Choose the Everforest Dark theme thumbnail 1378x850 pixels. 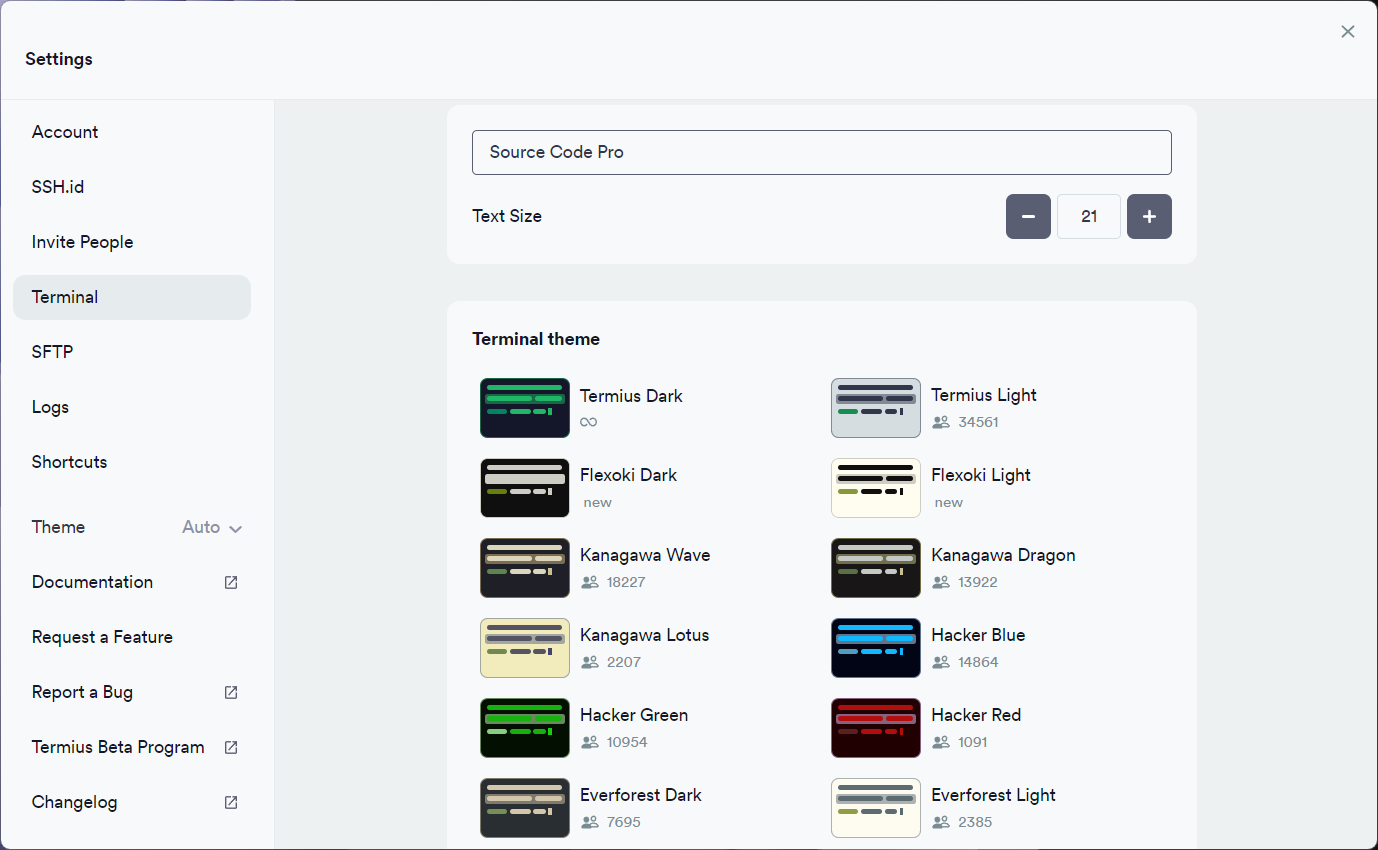(x=525, y=808)
